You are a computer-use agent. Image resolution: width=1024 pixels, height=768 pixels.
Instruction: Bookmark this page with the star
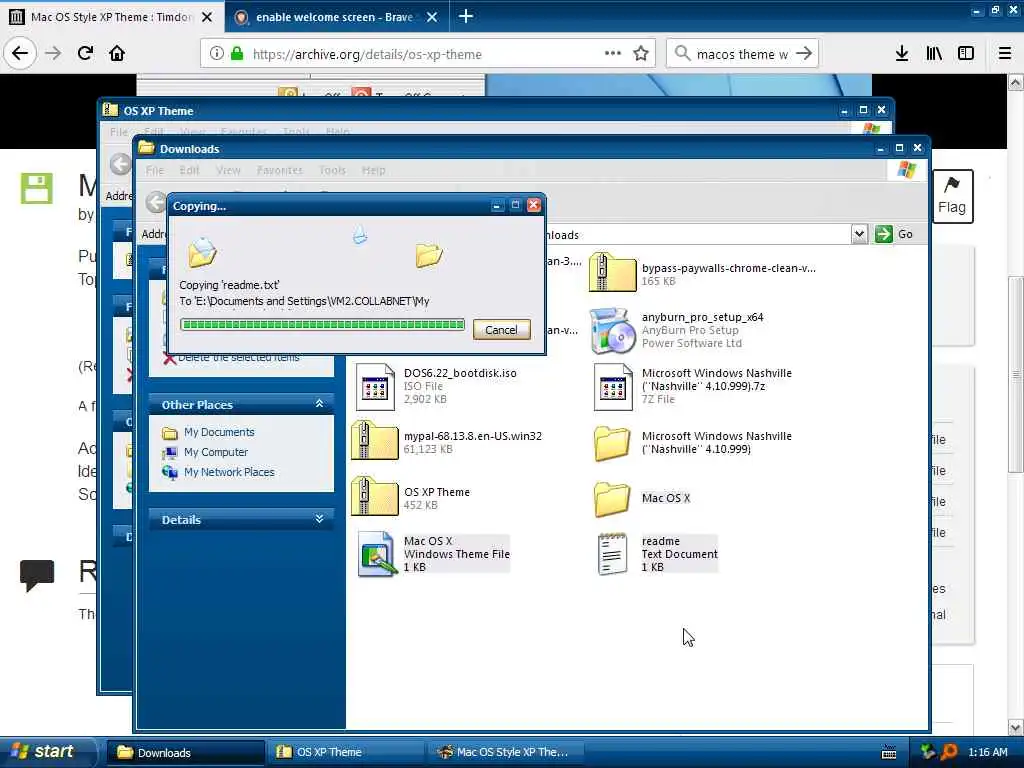click(641, 54)
